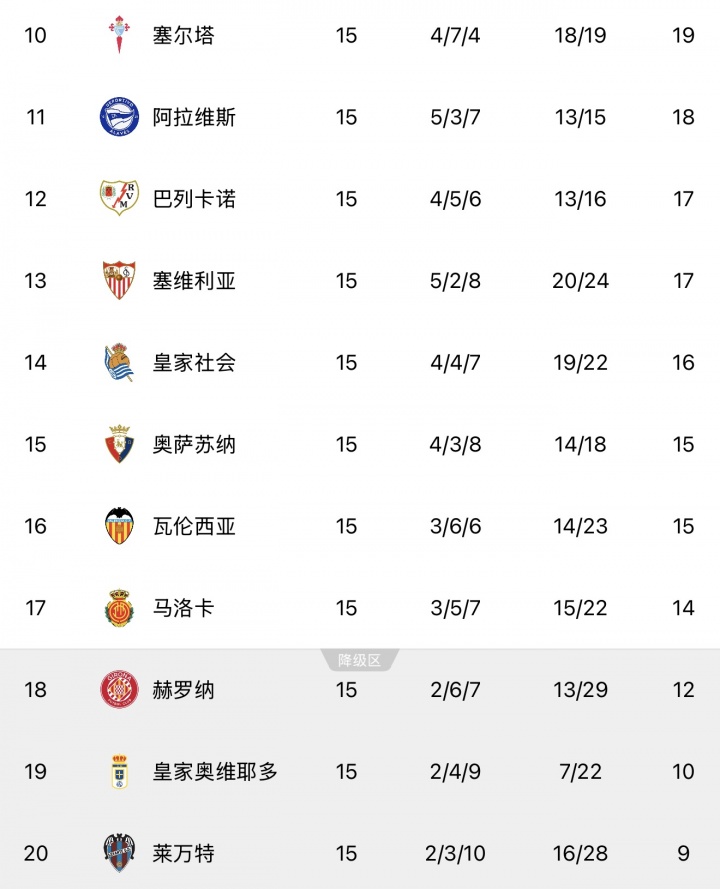Tap the 降级区 relegation zone label
The height and width of the screenshot is (889, 720).
tap(360, 660)
